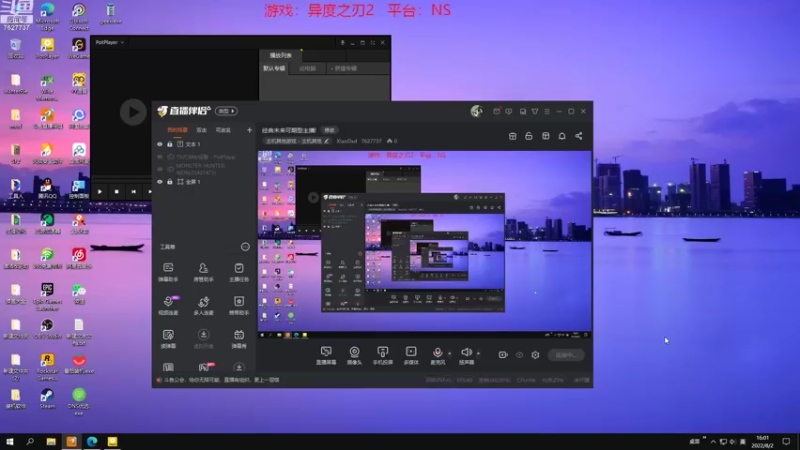Open Microsoft Edge from the taskbar
Viewport: 800px width, 450px height.
[92, 441]
